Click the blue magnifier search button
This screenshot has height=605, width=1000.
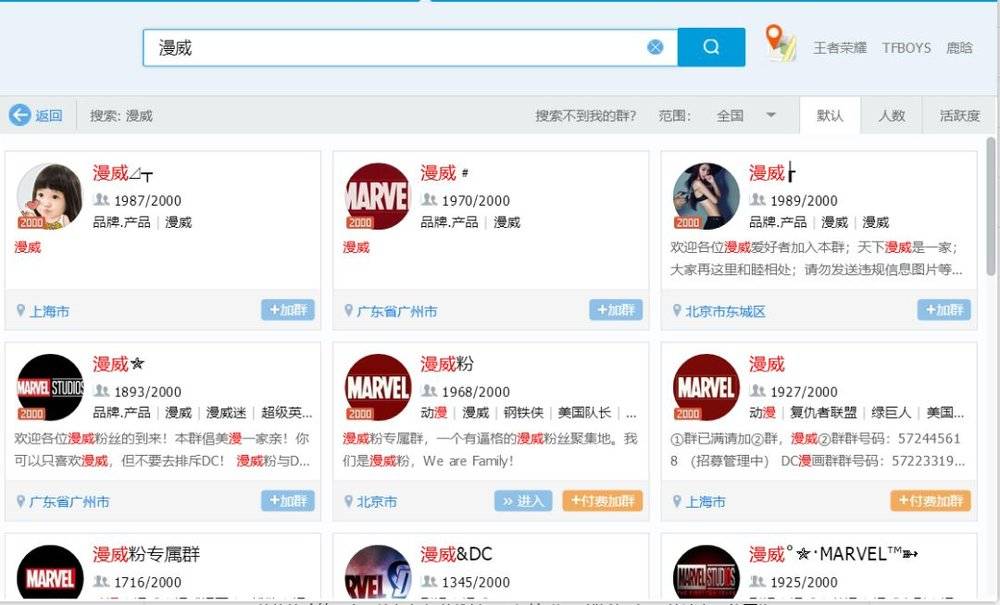[x=711, y=47]
